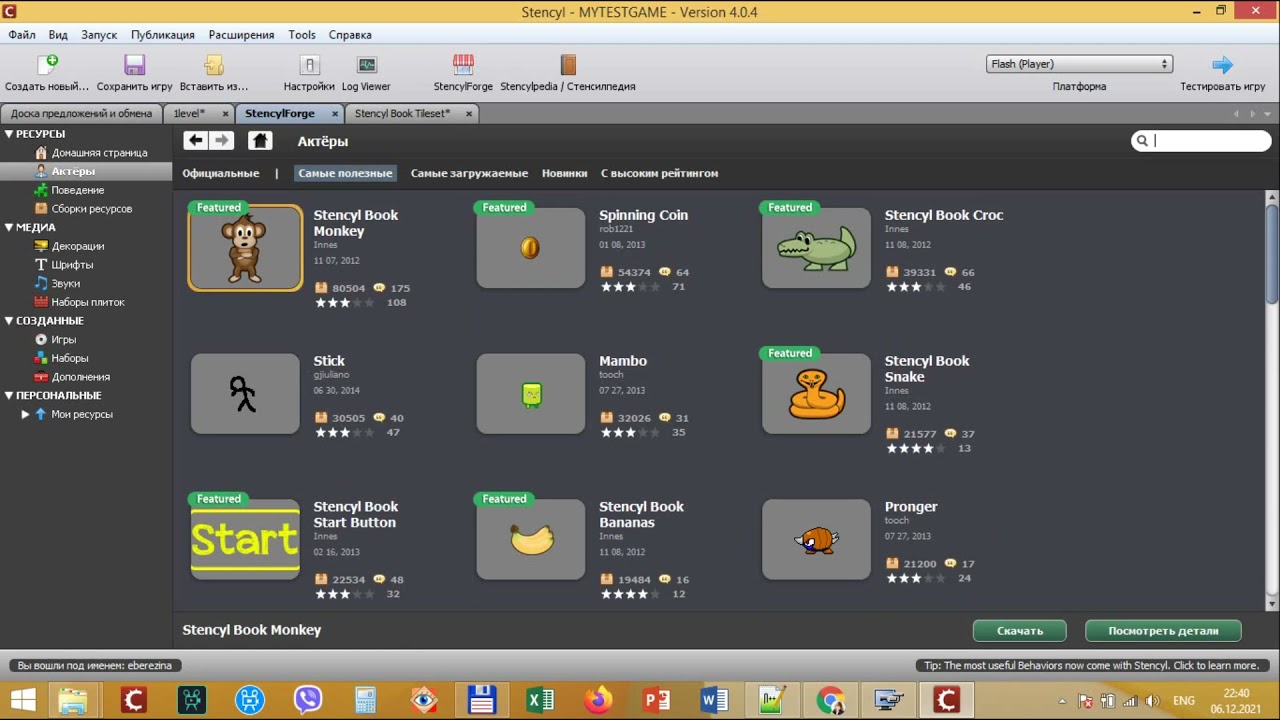Collapse the СОЗДАННЫЕ section
The image size is (1280, 720).
(9, 321)
